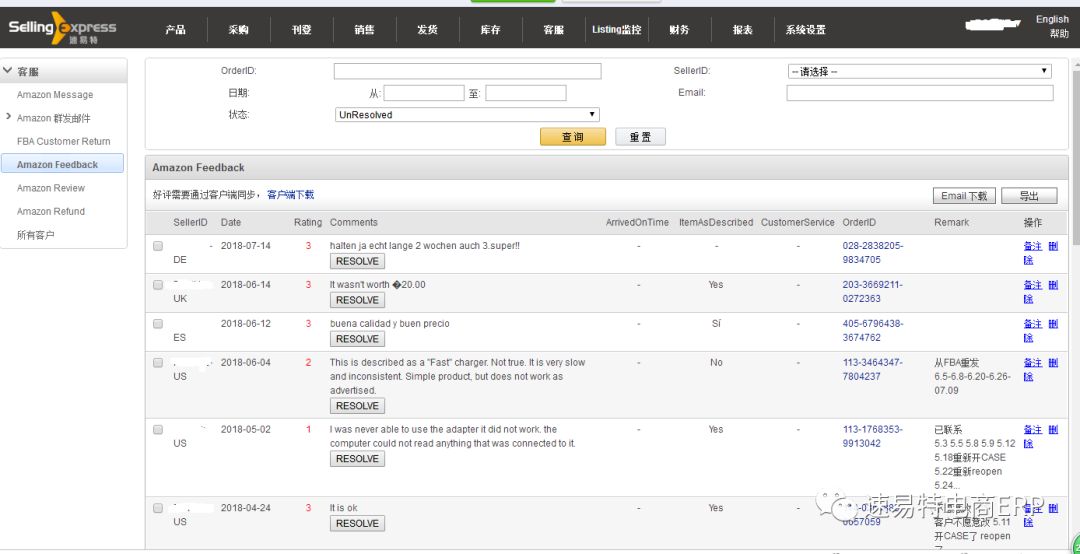
Task: Open the 帮助 help link
Action: coord(1059,34)
